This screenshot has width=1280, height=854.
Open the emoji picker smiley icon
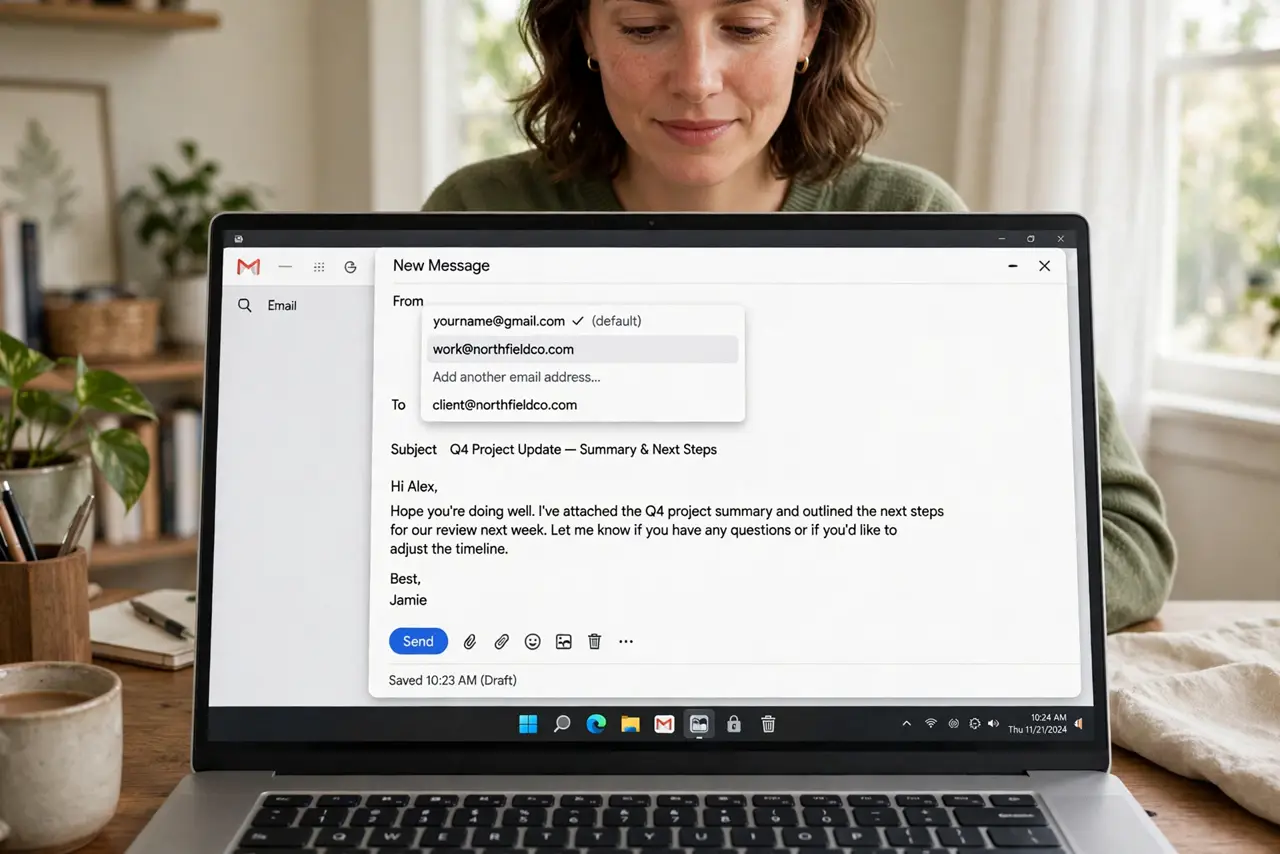coord(533,642)
